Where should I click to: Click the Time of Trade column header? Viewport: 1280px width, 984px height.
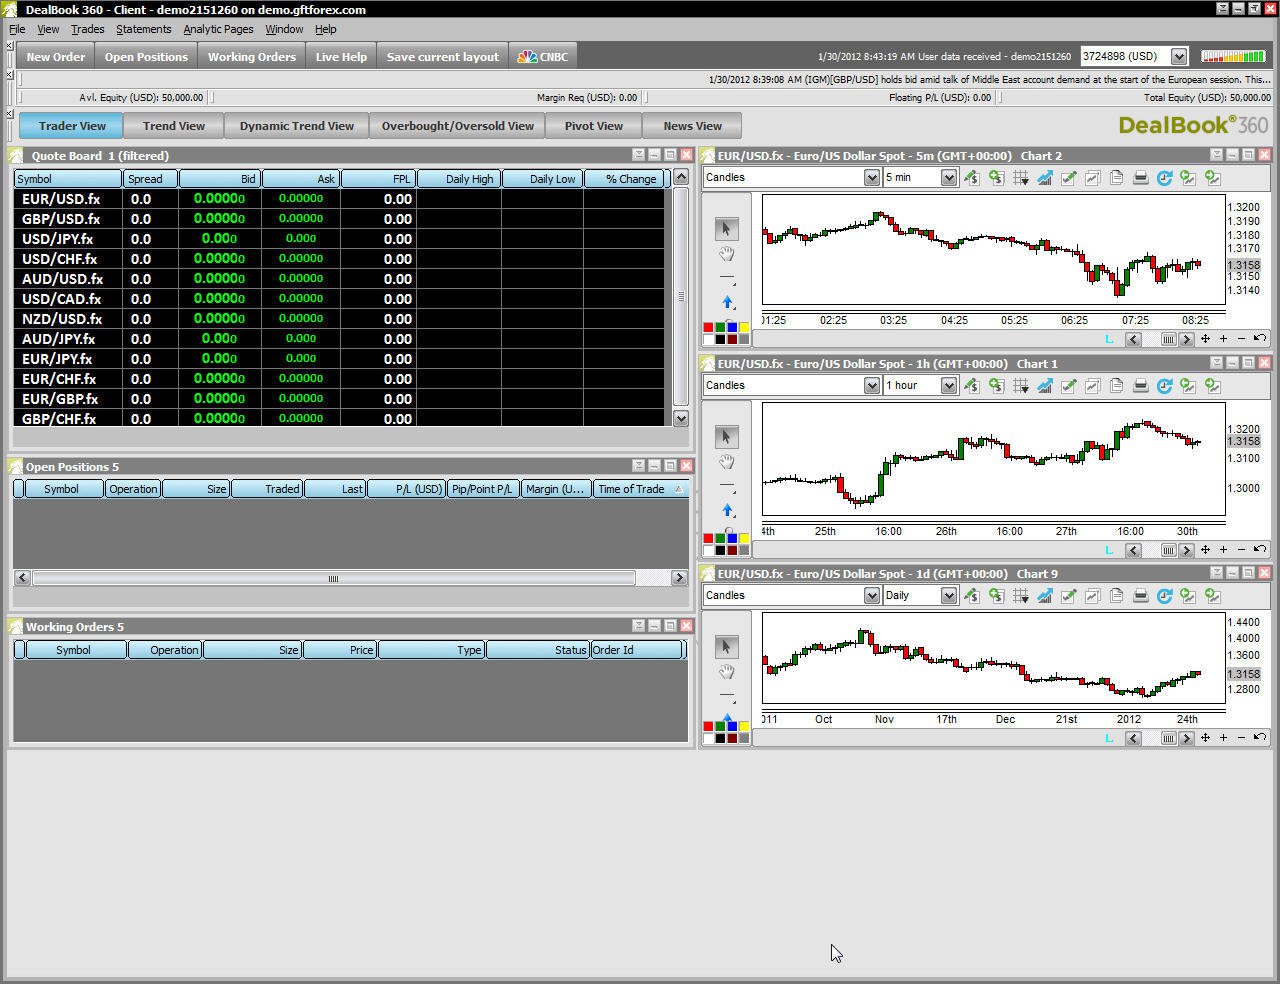coord(640,489)
